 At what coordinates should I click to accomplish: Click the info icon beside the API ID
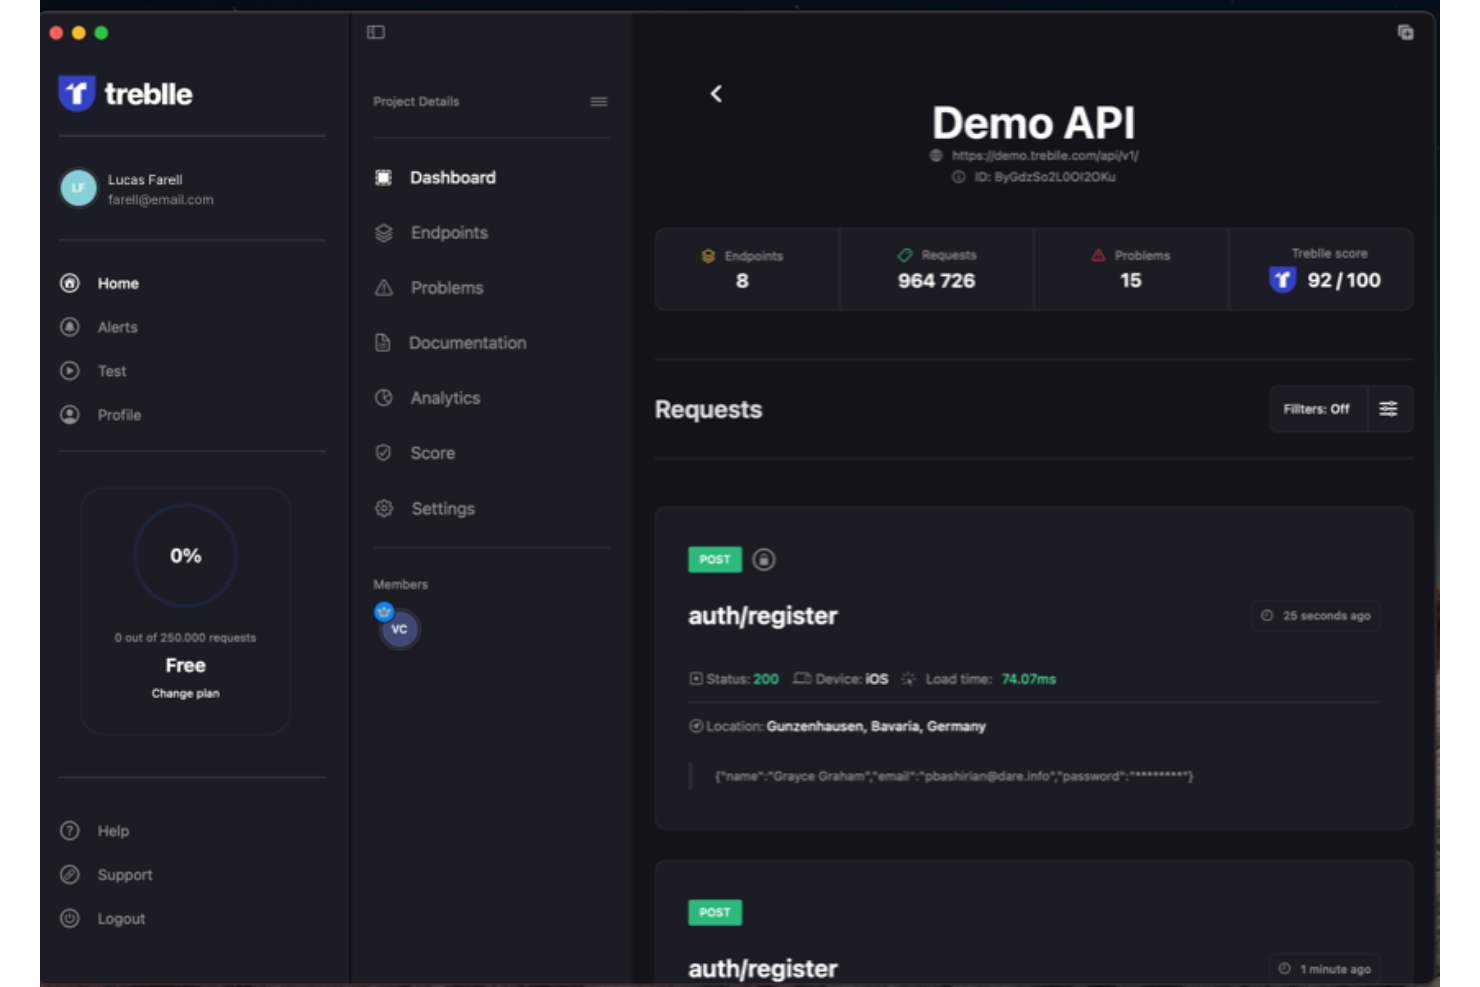point(958,176)
